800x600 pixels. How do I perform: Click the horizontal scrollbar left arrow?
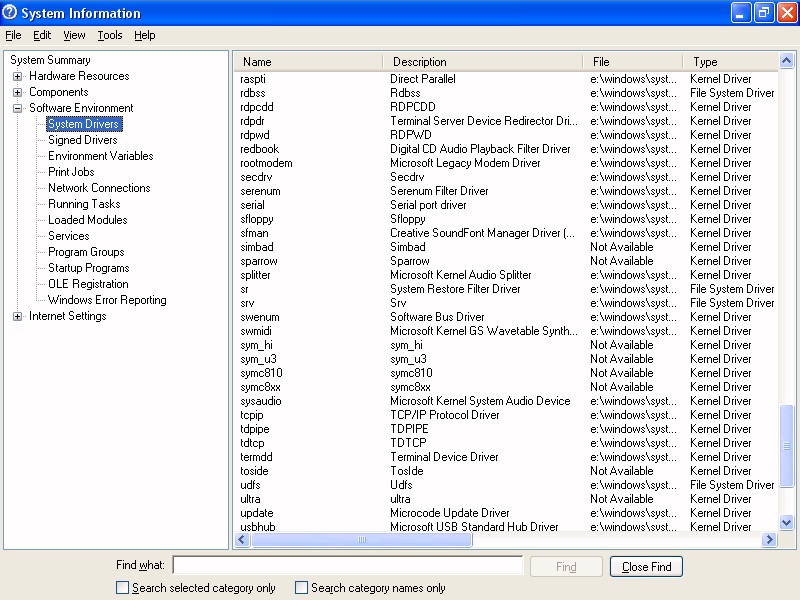[242, 540]
